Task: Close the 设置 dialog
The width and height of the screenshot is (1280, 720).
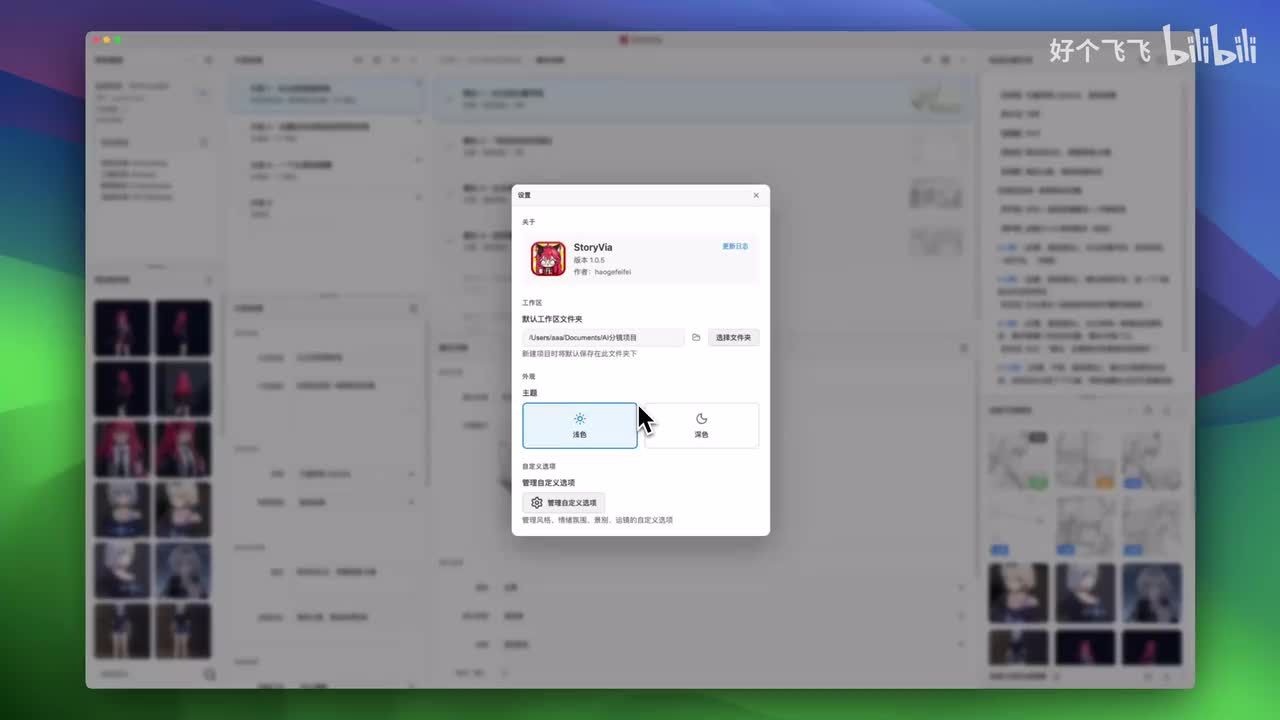Action: (756, 195)
